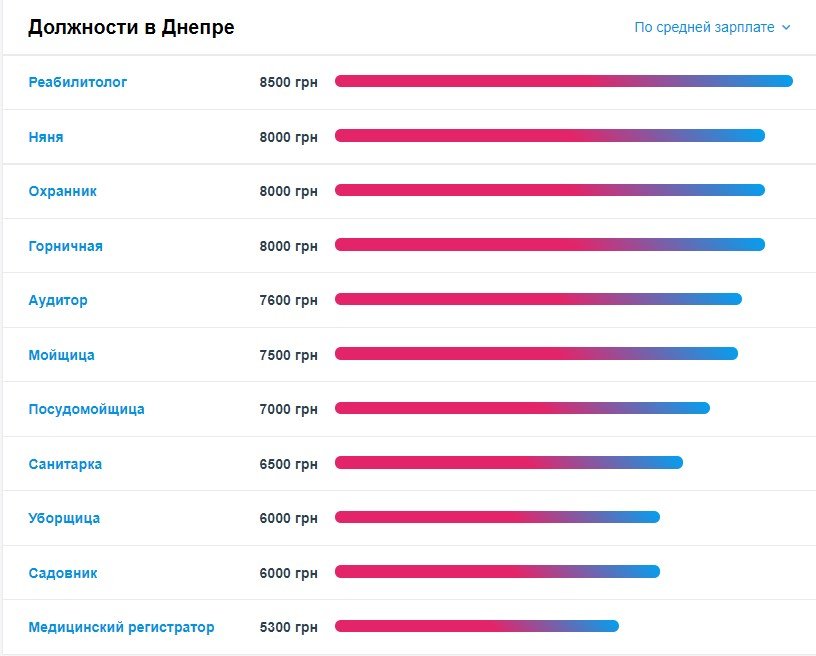This screenshot has width=816, height=656.
Task: Open the По средней зарплате sorting dropdown
Action: coord(706,28)
